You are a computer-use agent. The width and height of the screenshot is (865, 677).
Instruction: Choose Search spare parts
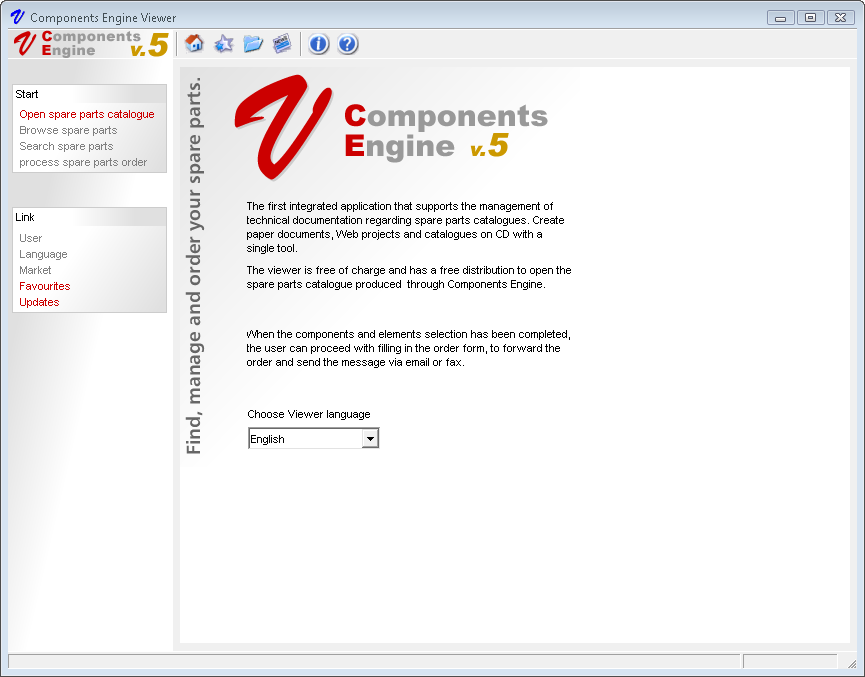66,146
